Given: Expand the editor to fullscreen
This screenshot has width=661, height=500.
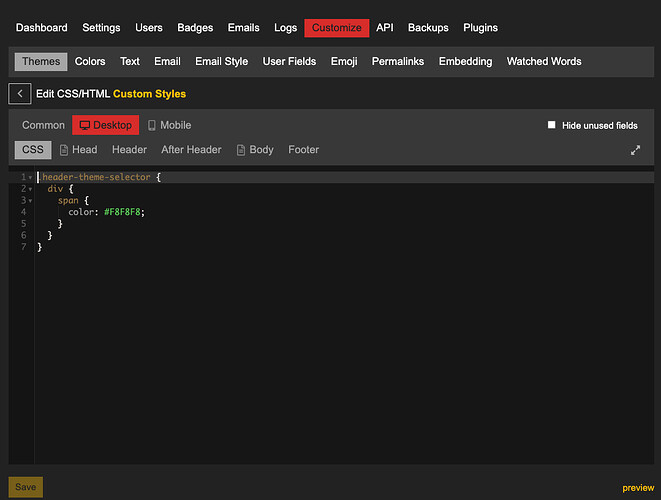Looking at the screenshot, I should (x=635, y=150).
